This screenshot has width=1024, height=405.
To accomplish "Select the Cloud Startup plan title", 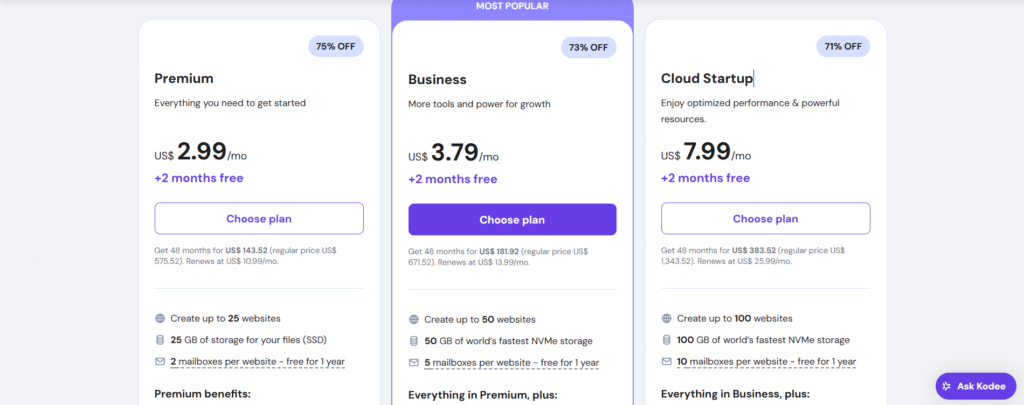I will [707, 78].
